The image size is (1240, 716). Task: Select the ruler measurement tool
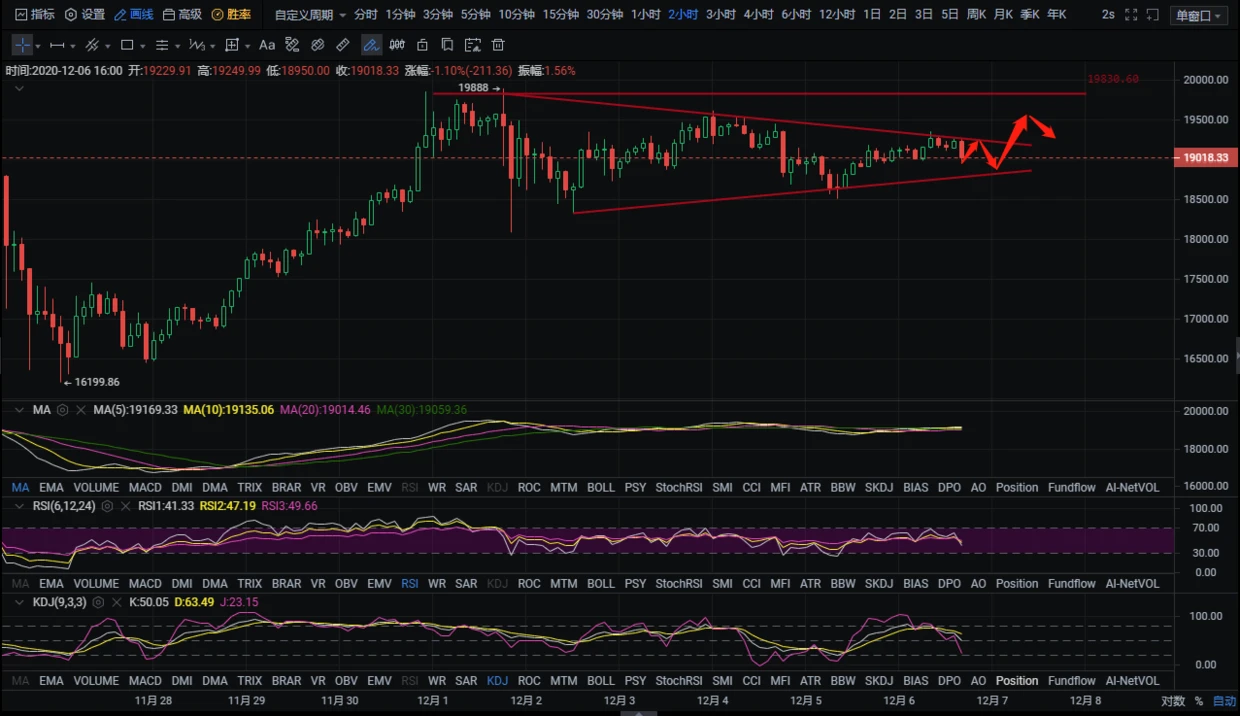tap(343, 45)
